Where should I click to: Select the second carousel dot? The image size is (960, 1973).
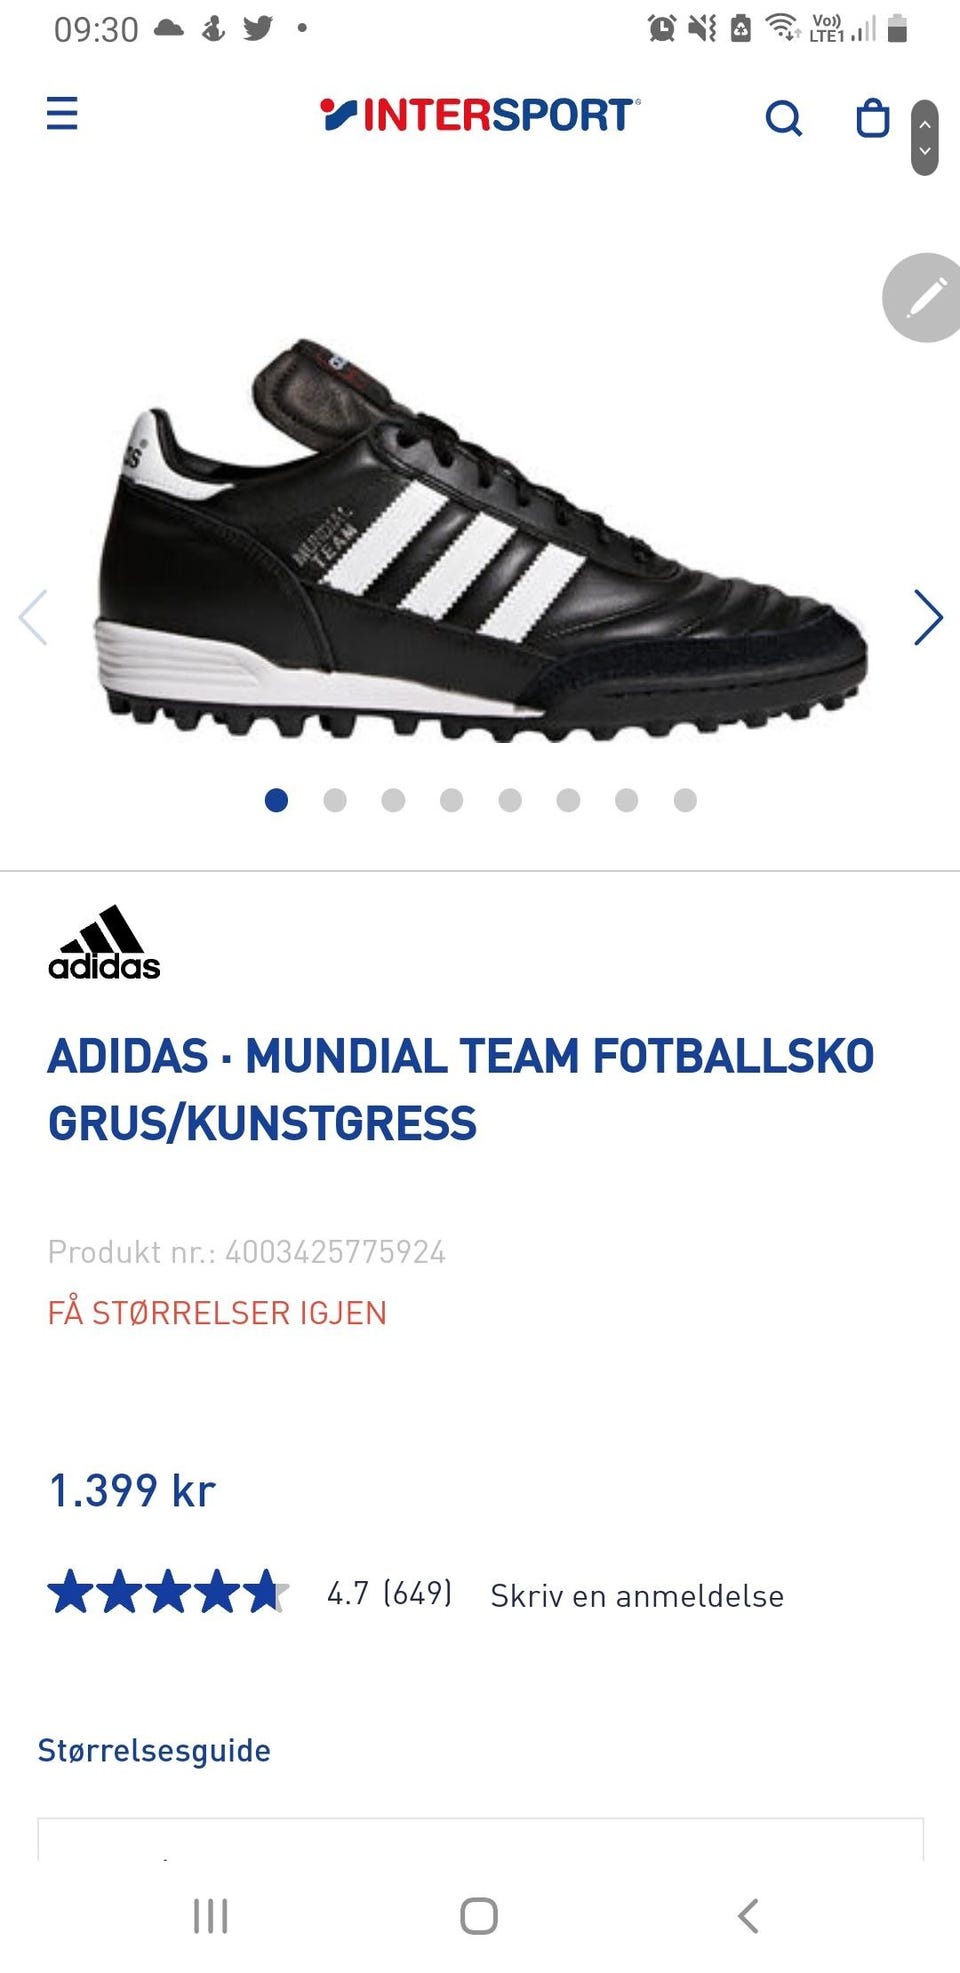click(335, 800)
